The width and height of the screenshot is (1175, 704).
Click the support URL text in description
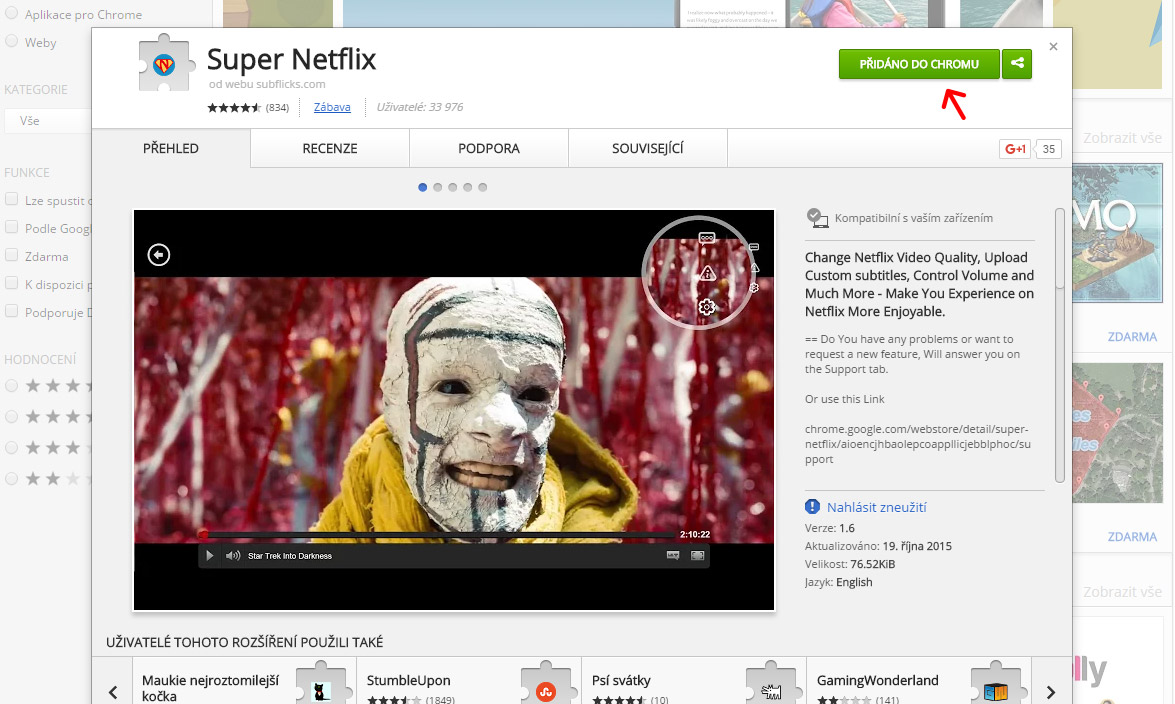coord(918,444)
